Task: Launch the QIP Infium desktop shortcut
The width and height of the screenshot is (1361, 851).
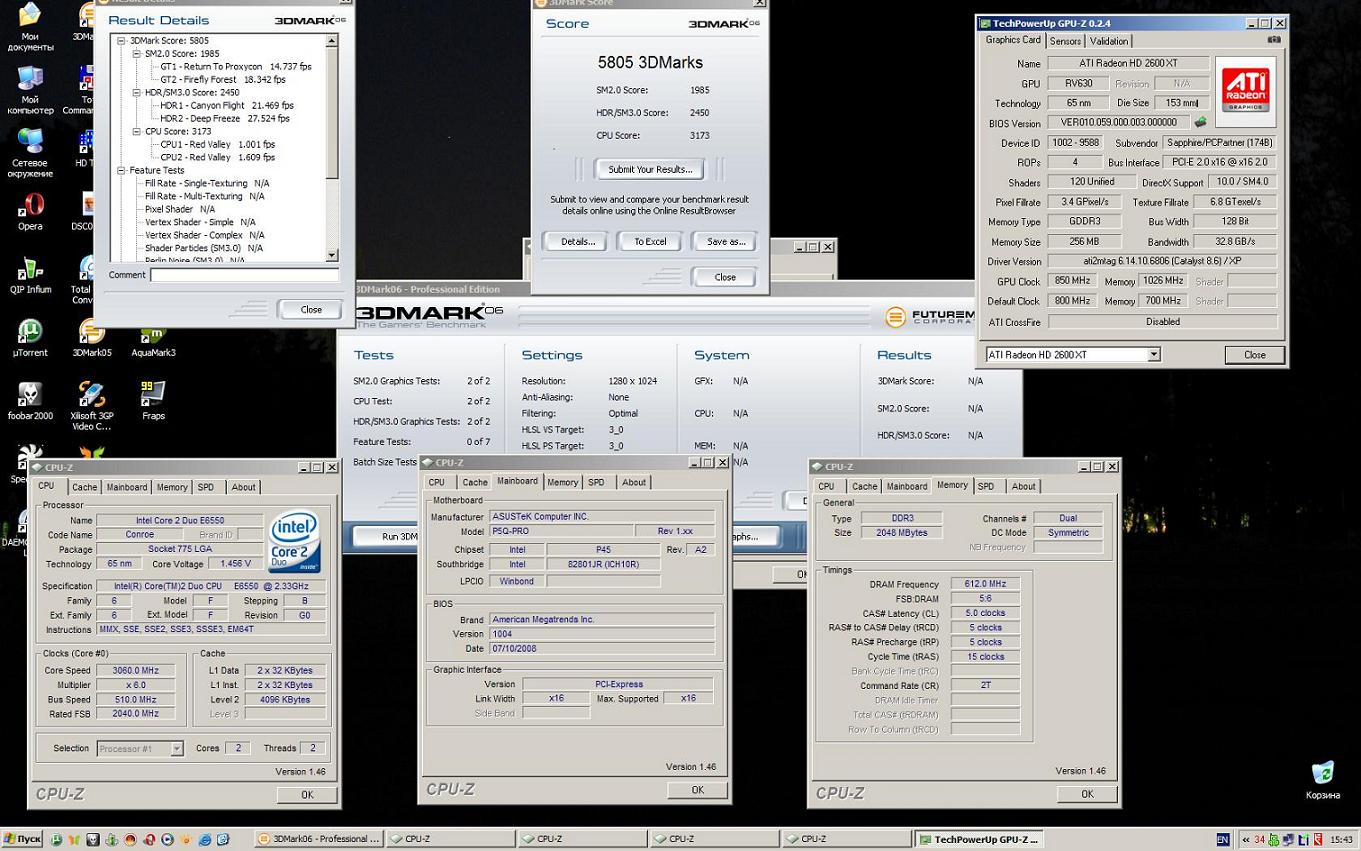Action: [x=30, y=276]
